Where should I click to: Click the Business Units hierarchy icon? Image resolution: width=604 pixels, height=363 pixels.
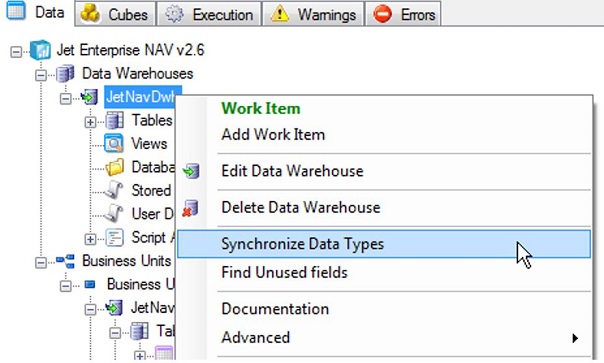[65, 261]
